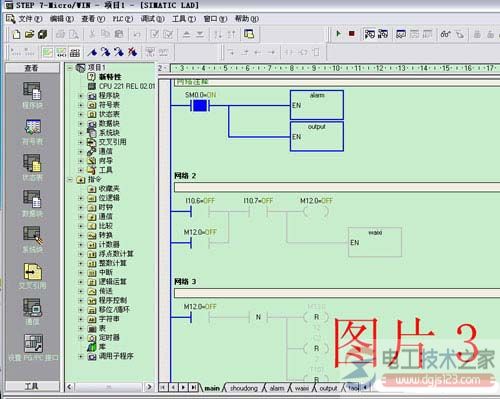Open the 工具 menu
Screen dimensions: 500x399
(184, 19)
